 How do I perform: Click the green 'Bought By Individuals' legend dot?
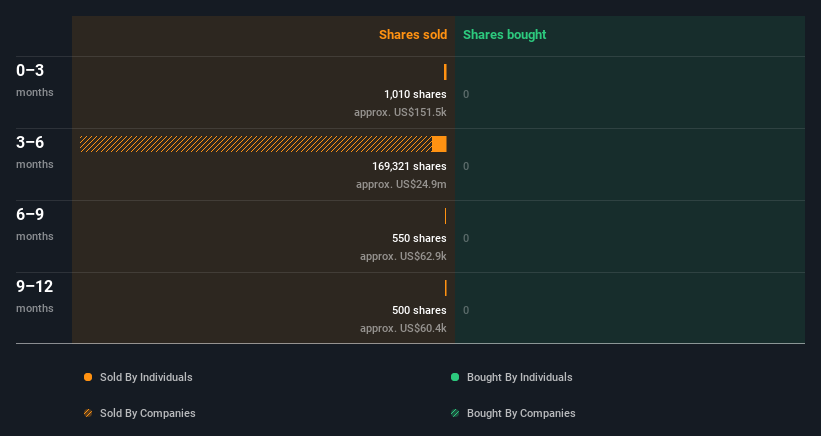[x=455, y=377]
